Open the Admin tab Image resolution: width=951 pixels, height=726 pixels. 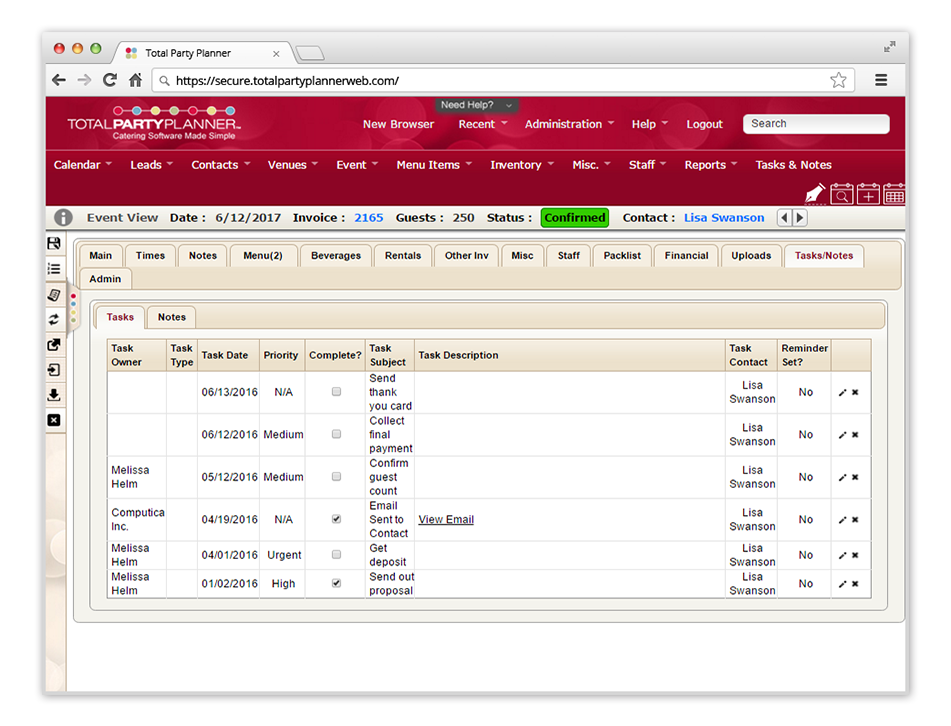click(x=105, y=278)
